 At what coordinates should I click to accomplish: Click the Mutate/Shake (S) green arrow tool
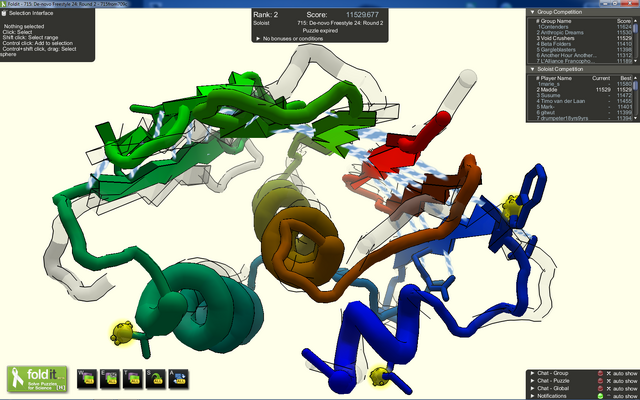pyautogui.click(x=156, y=379)
